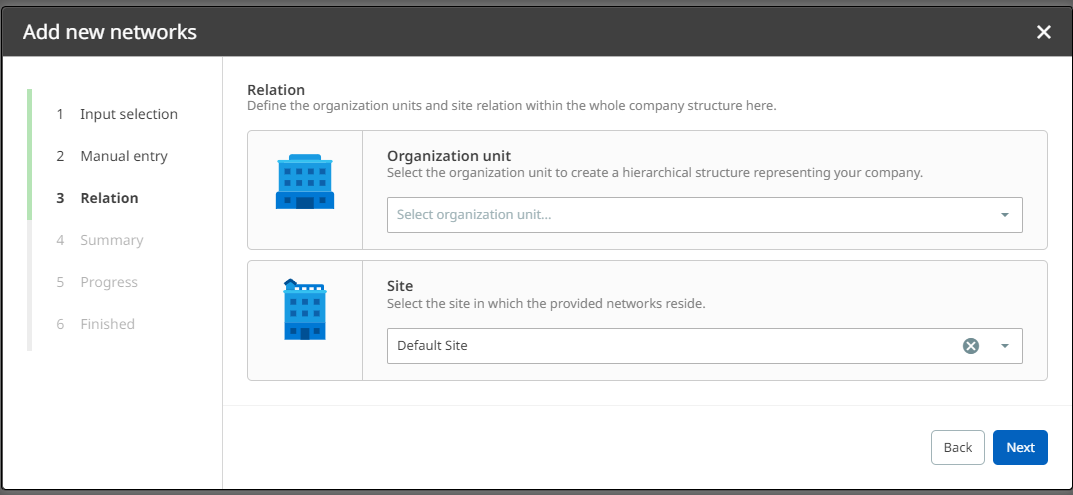1073x495 pixels.
Task: Expand the Site dropdown arrow
Action: tap(1004, 345)
